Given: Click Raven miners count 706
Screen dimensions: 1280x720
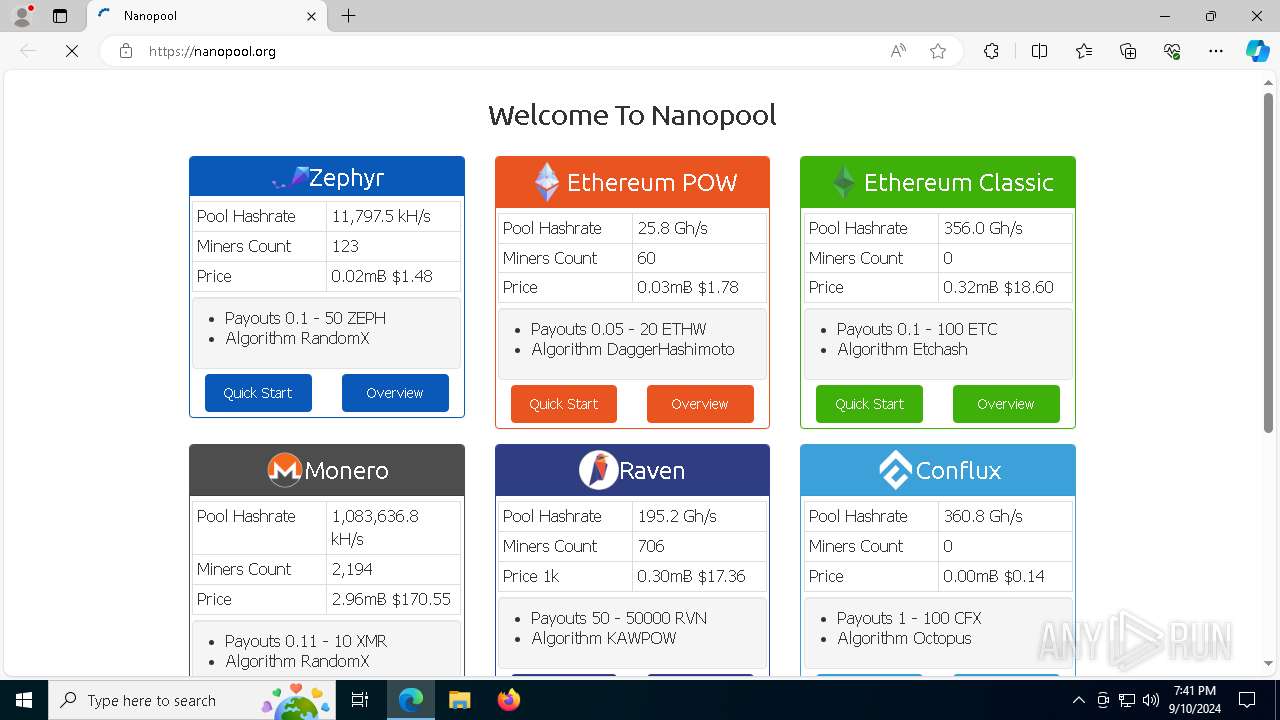Looking at the screenshot, I should click(x=651, y=546).
